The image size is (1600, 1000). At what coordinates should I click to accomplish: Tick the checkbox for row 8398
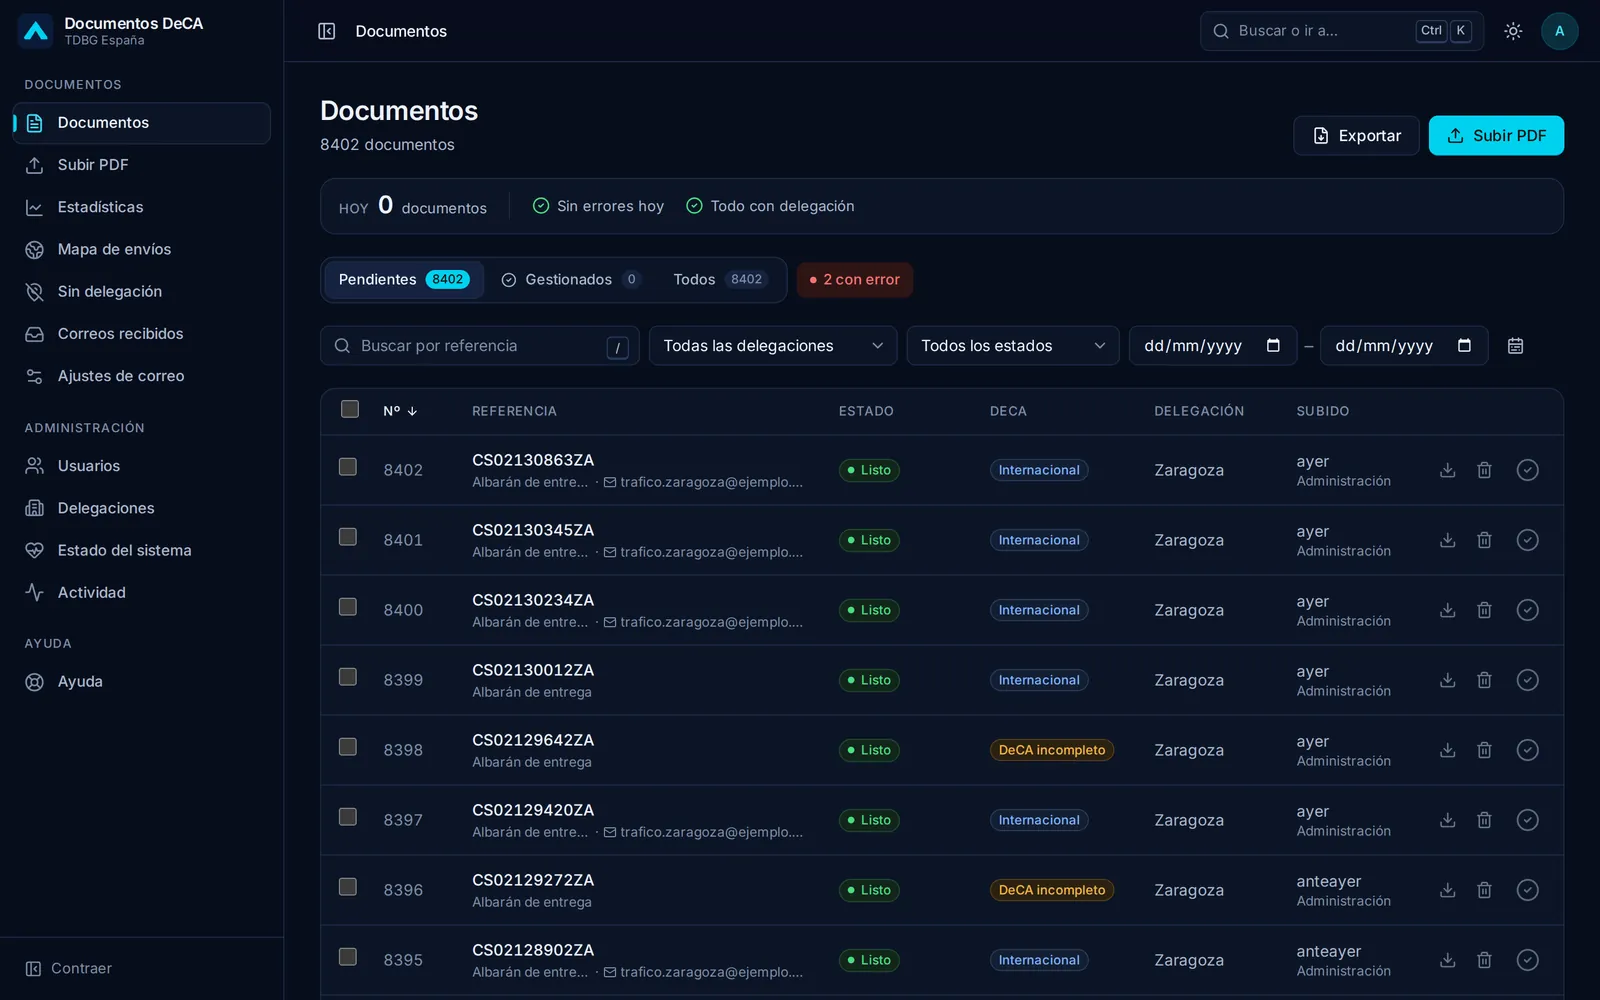pyautogui.click(x=348, y=747)
